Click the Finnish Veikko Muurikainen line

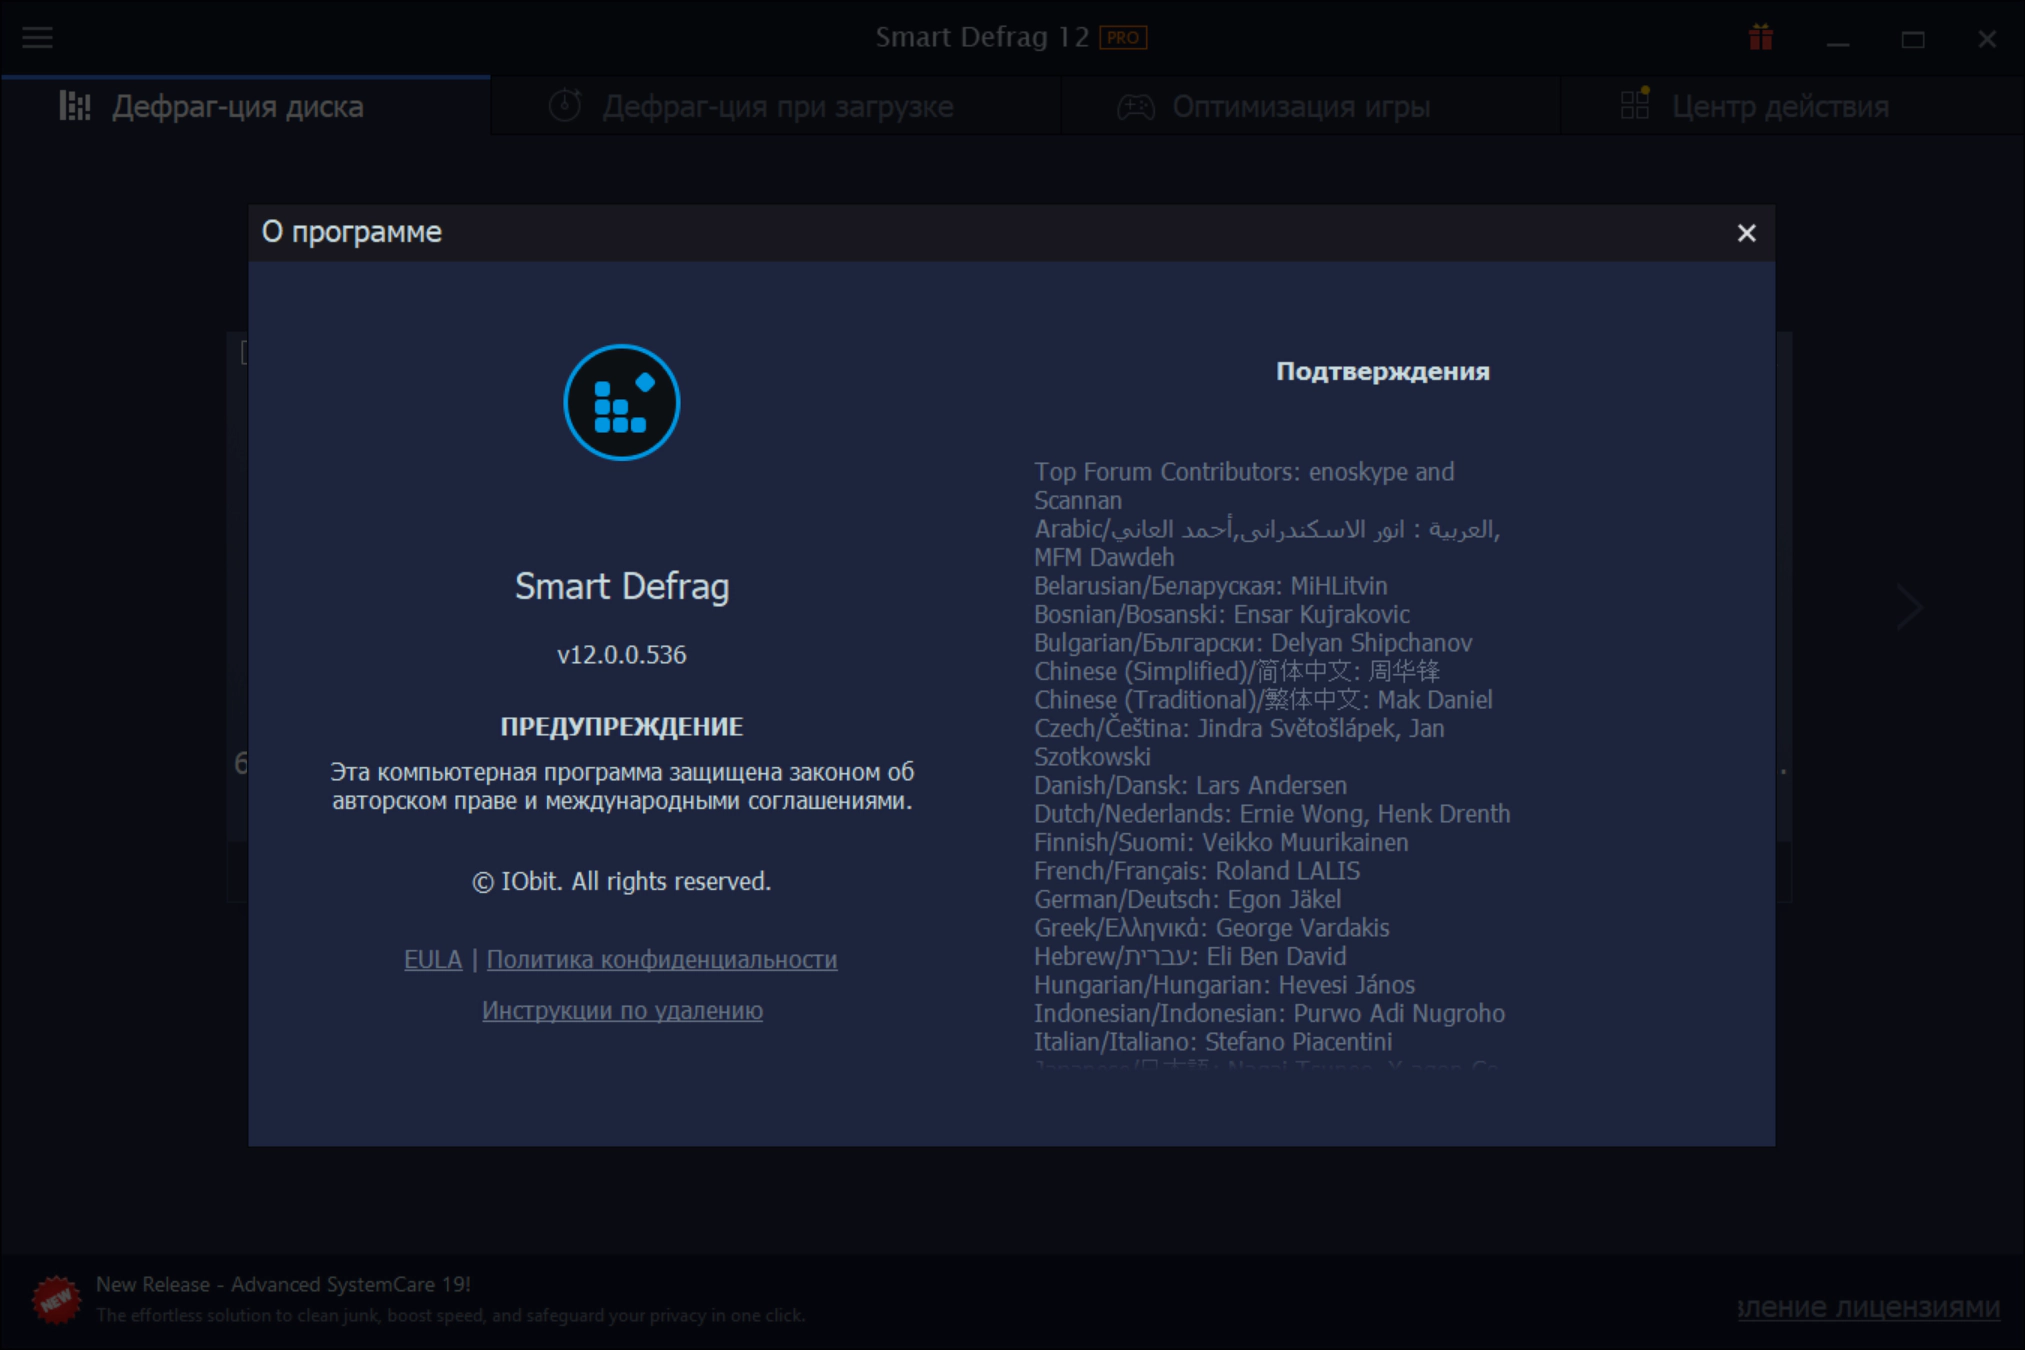pos(1221,842)
